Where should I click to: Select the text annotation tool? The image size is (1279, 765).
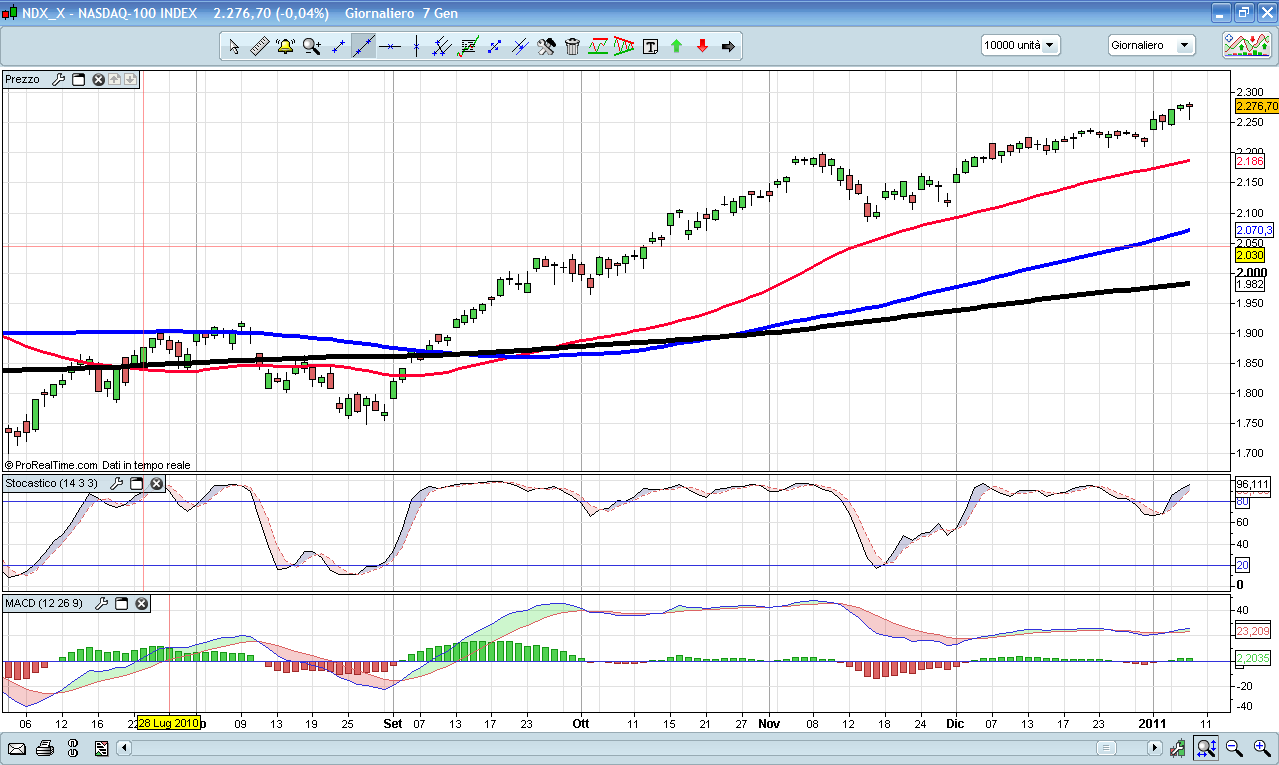(650, 46)
